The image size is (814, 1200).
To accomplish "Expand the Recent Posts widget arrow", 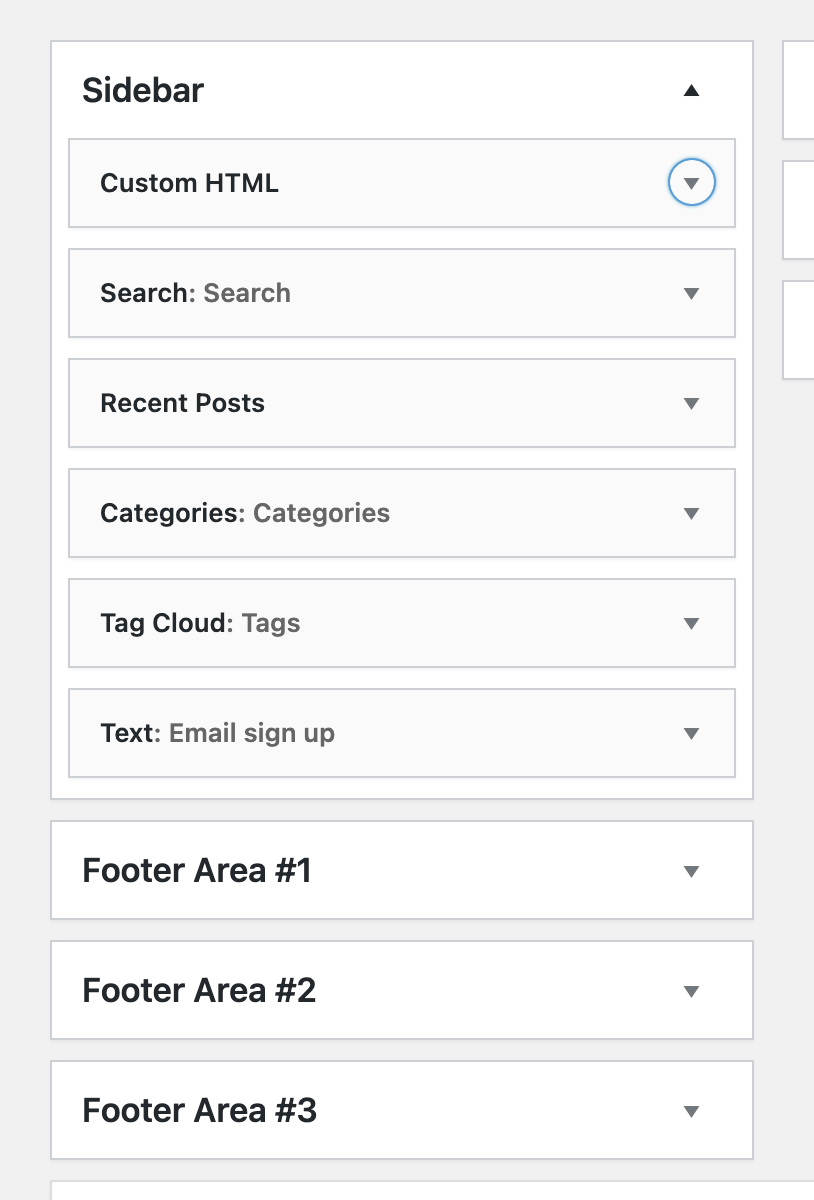I will coord(691,403).
